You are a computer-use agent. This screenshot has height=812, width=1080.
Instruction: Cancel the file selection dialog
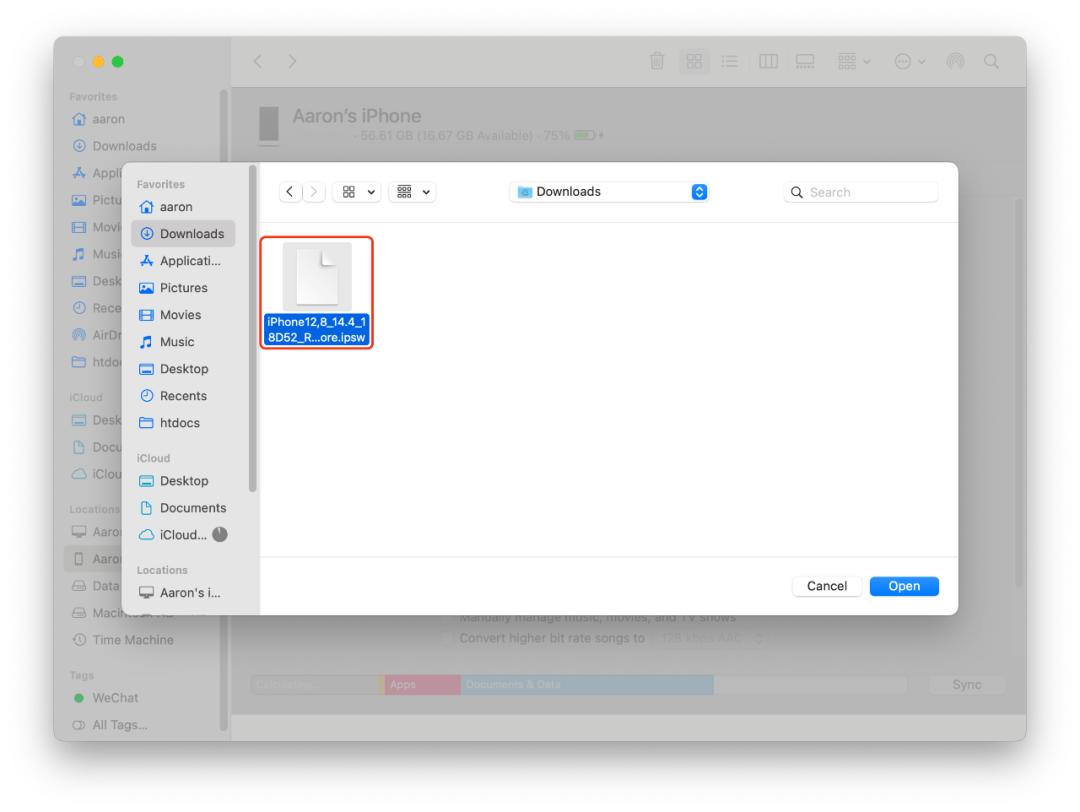827,586
